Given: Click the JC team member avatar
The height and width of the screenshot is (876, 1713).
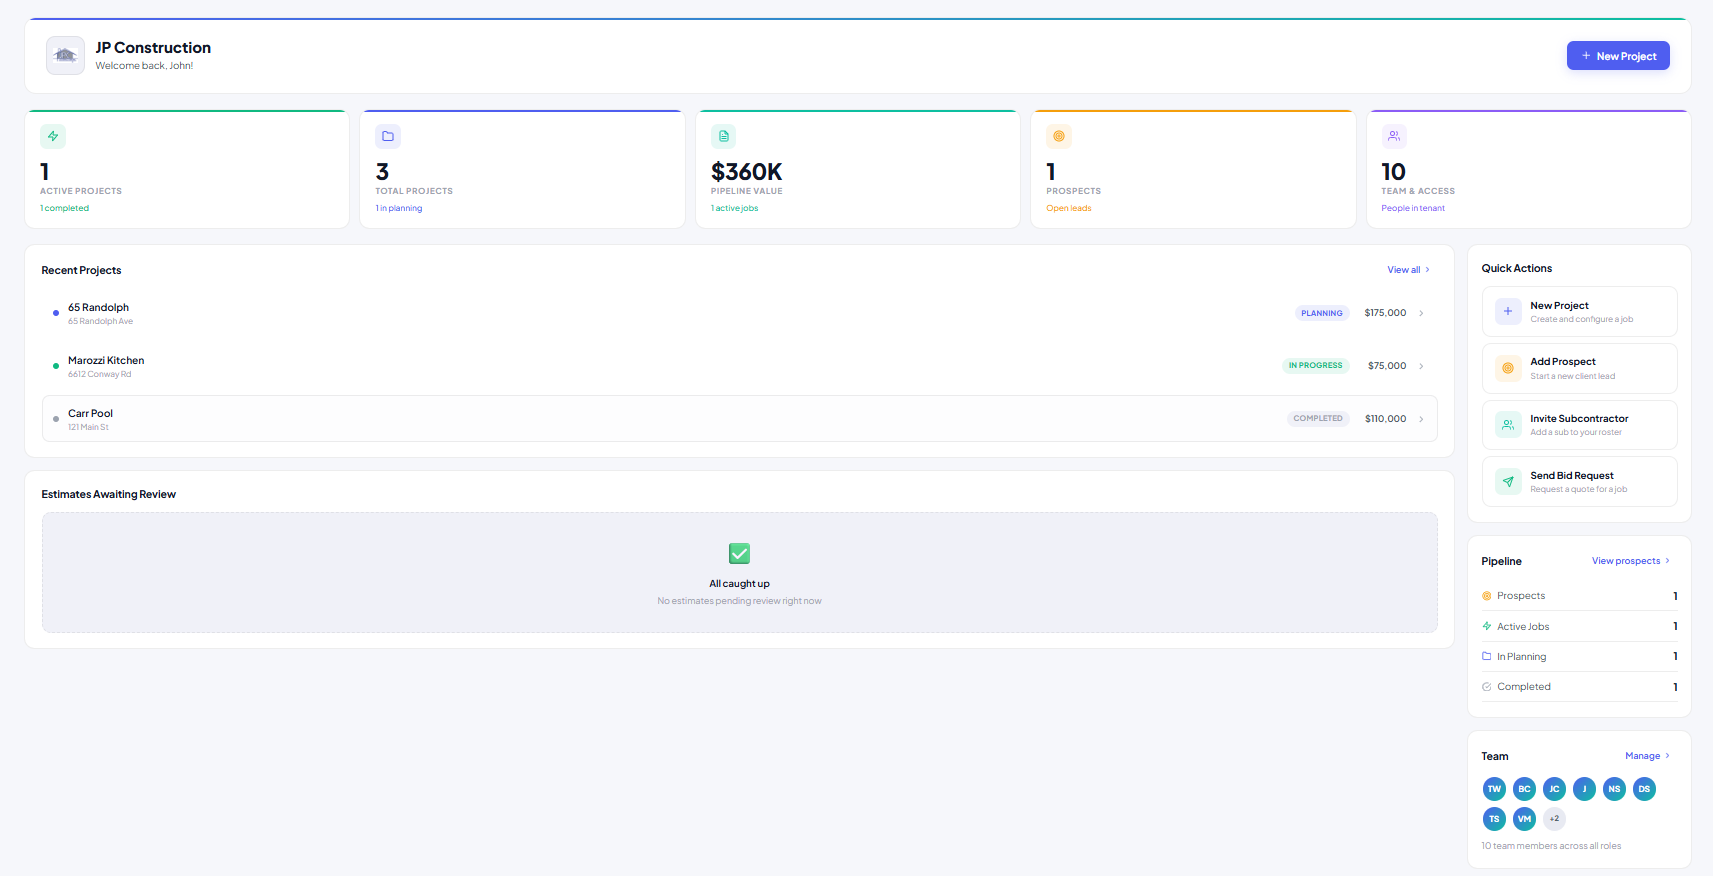Looking at the screenshot, I should point(1554,789).
